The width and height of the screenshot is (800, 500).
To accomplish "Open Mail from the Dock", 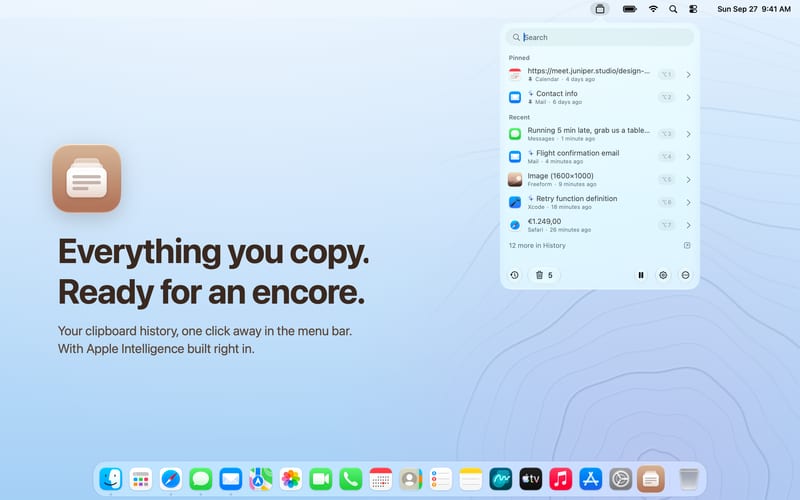I will click(x=231, y=479).
